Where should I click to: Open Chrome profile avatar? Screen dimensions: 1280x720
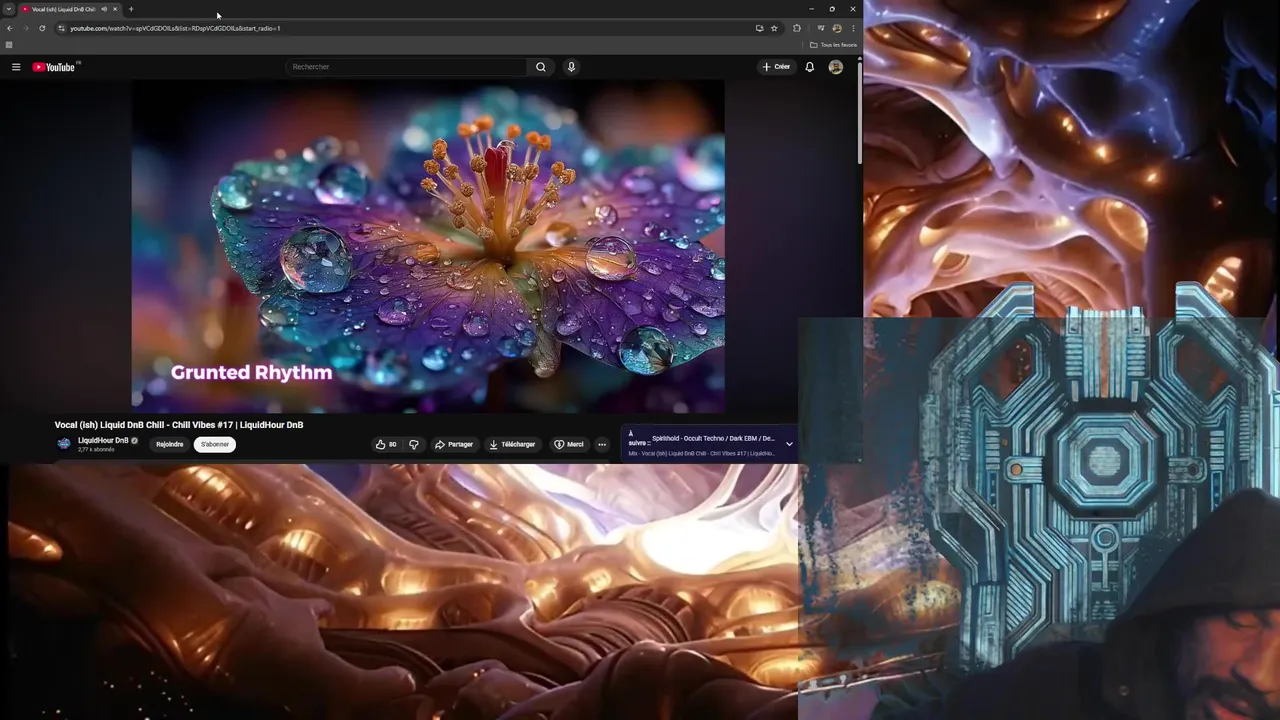pyautogui.click(x=837, y=28)
